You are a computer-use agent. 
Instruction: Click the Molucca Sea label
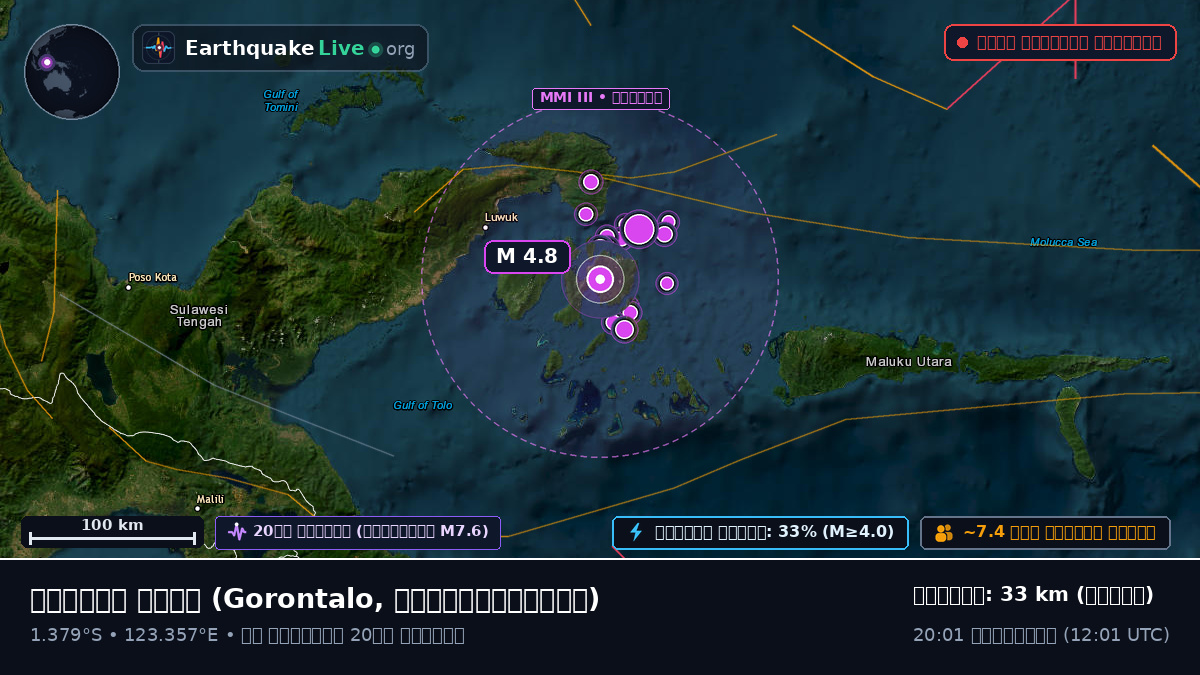[1064, 242]
